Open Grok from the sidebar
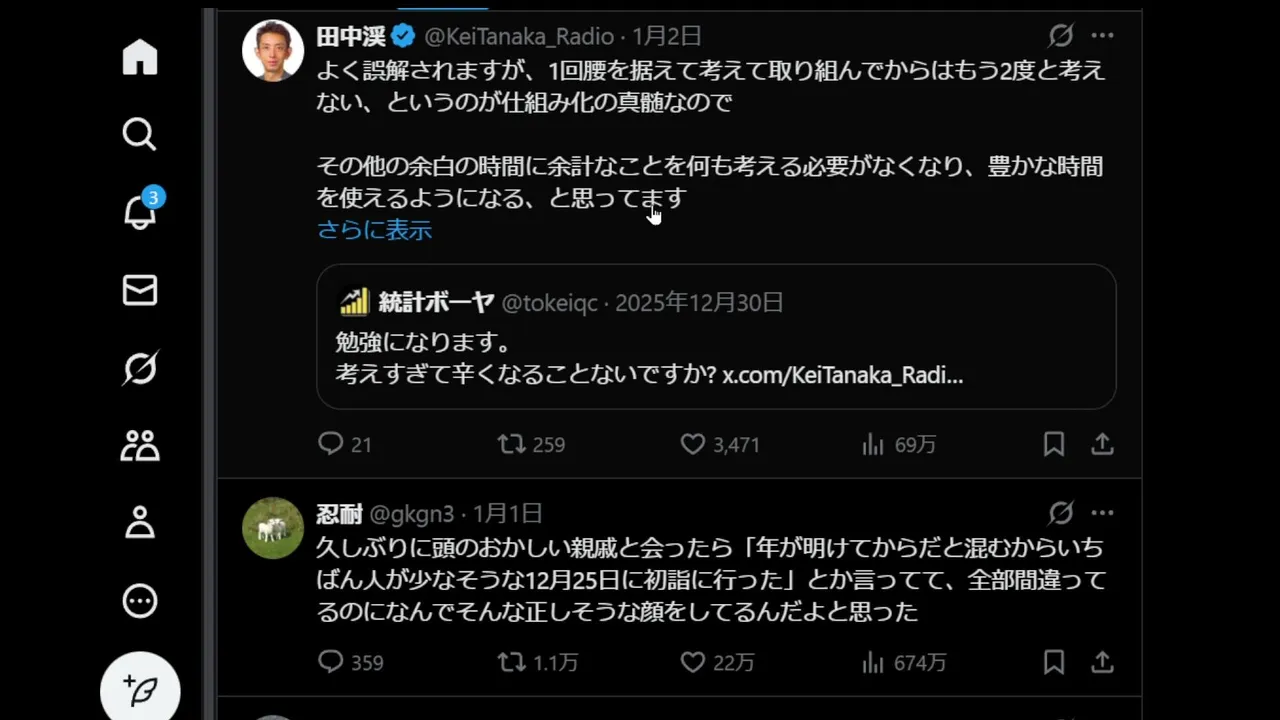Image resolution: width=1280 pixels, height=720 pixels. [140, 368]
